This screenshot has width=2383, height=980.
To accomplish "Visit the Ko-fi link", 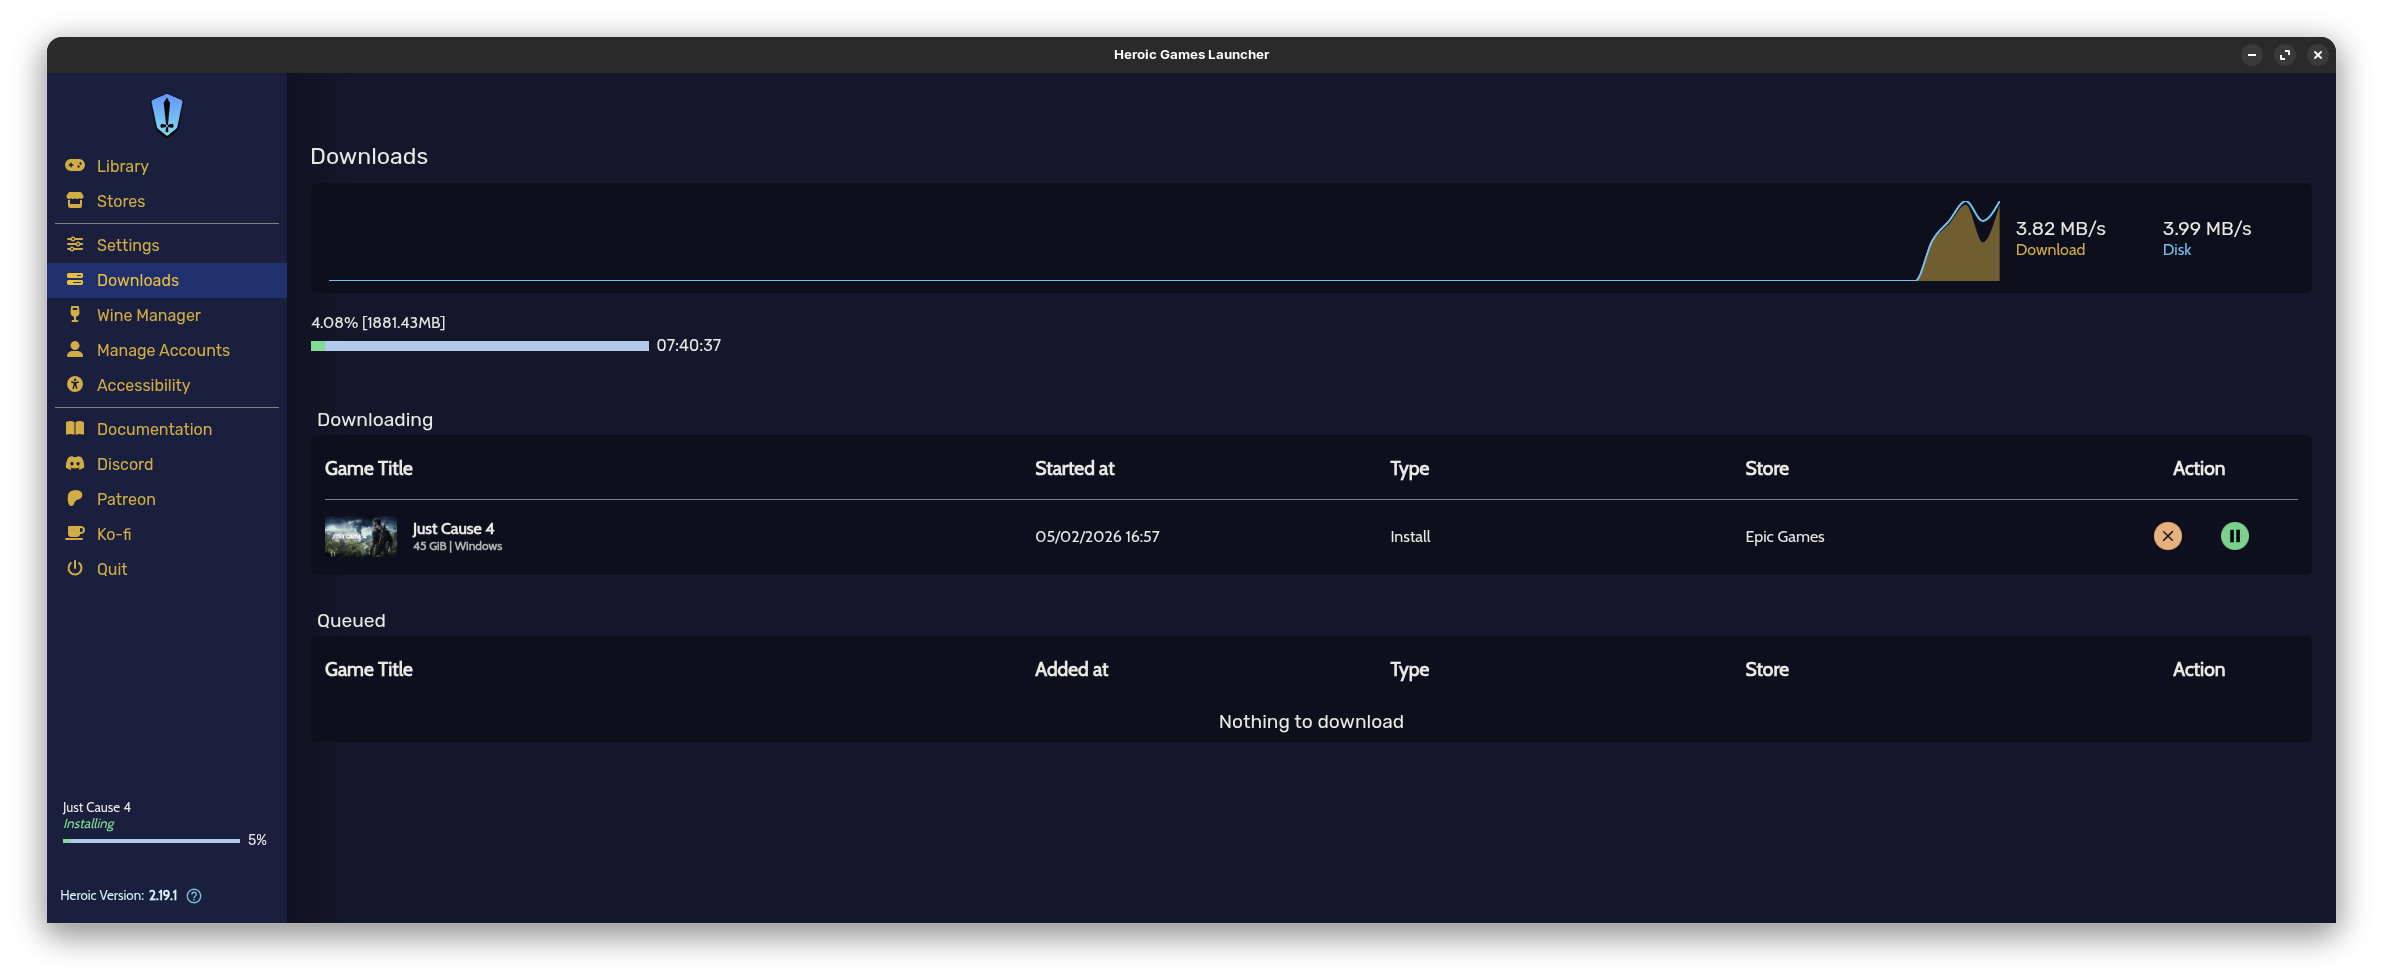I will point(167,534).
